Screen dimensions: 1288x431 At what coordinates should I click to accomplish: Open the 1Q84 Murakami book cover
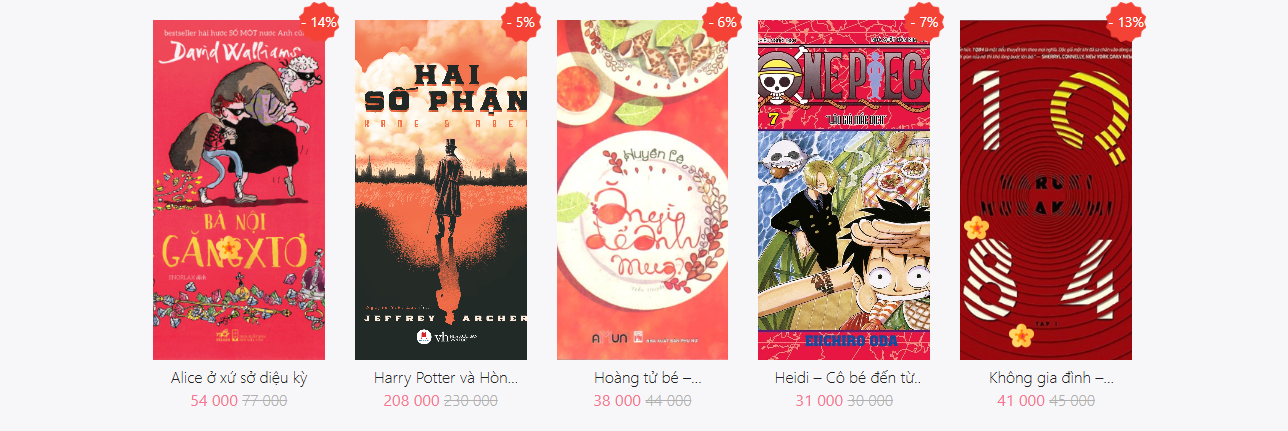pyautogui.click(x=1046, y=190)
